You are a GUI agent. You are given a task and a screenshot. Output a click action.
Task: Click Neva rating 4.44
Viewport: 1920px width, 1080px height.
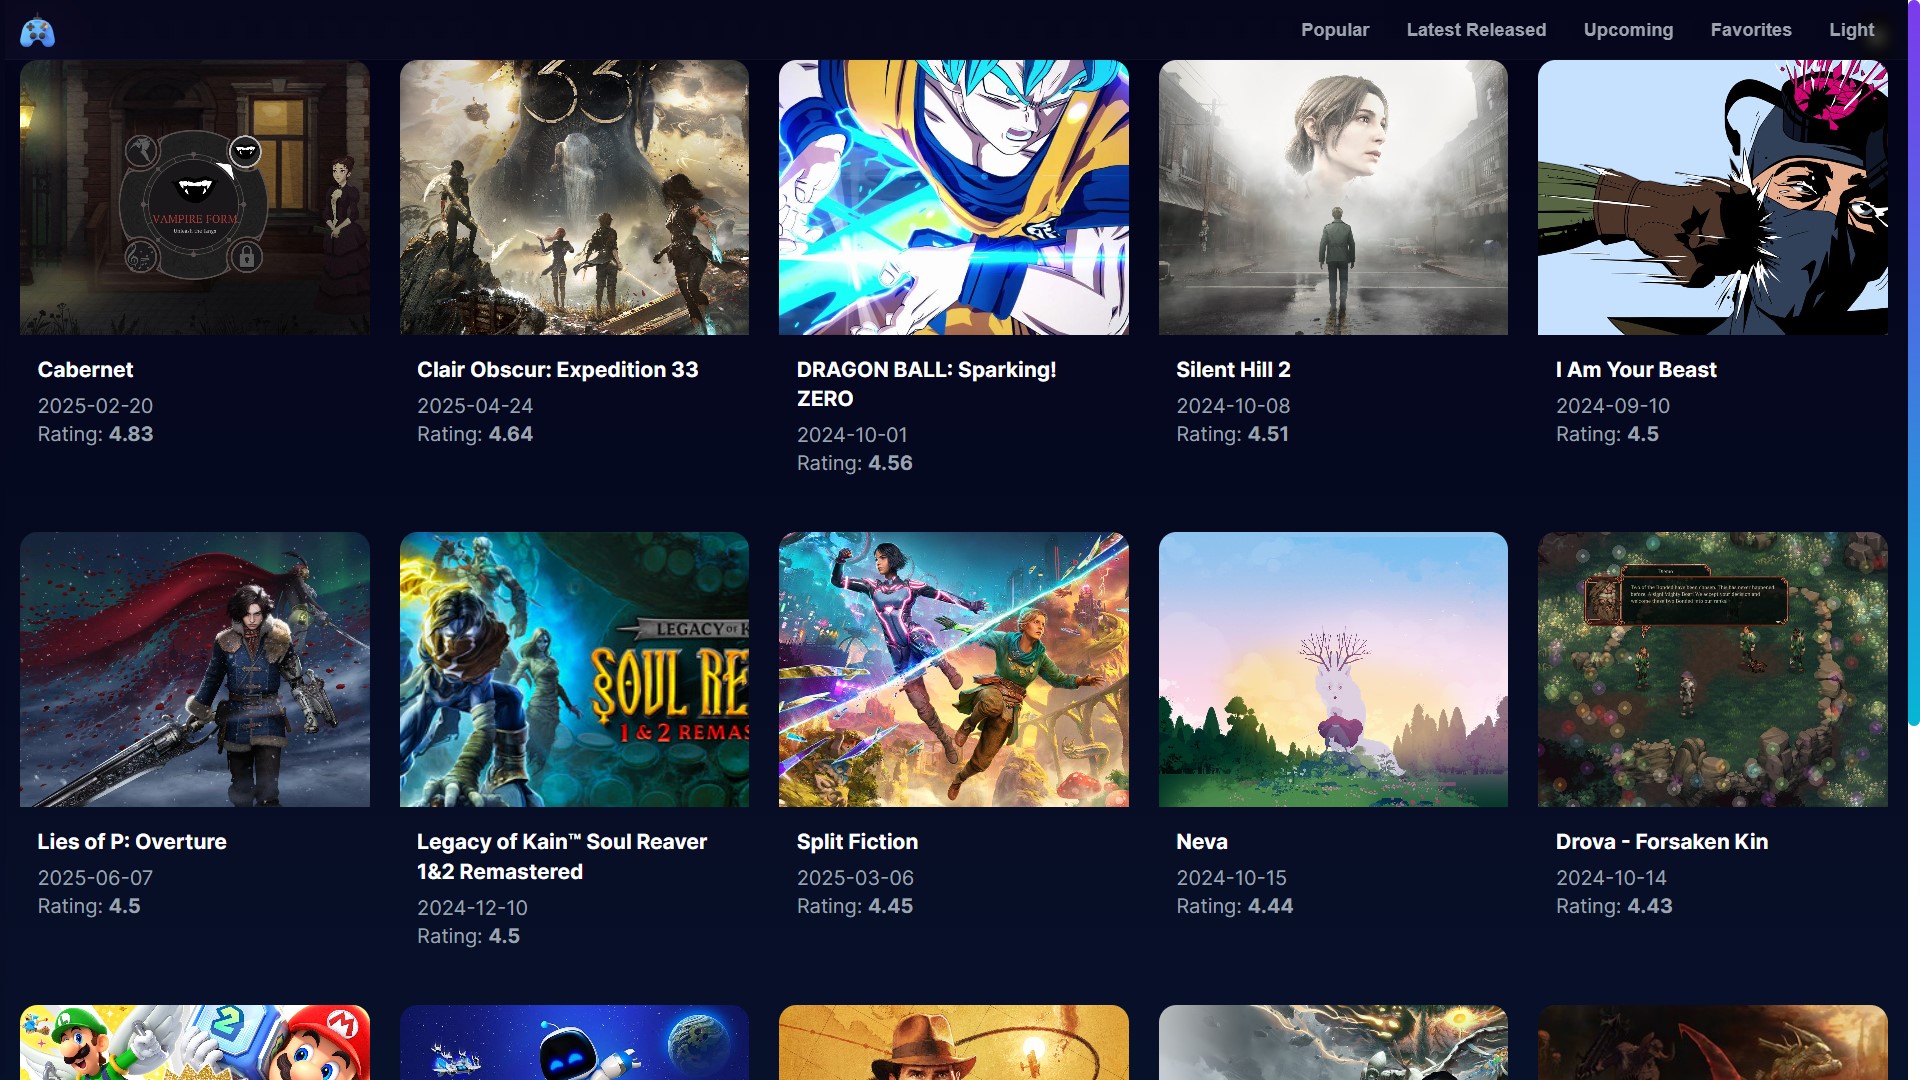tap(1235, 906)
